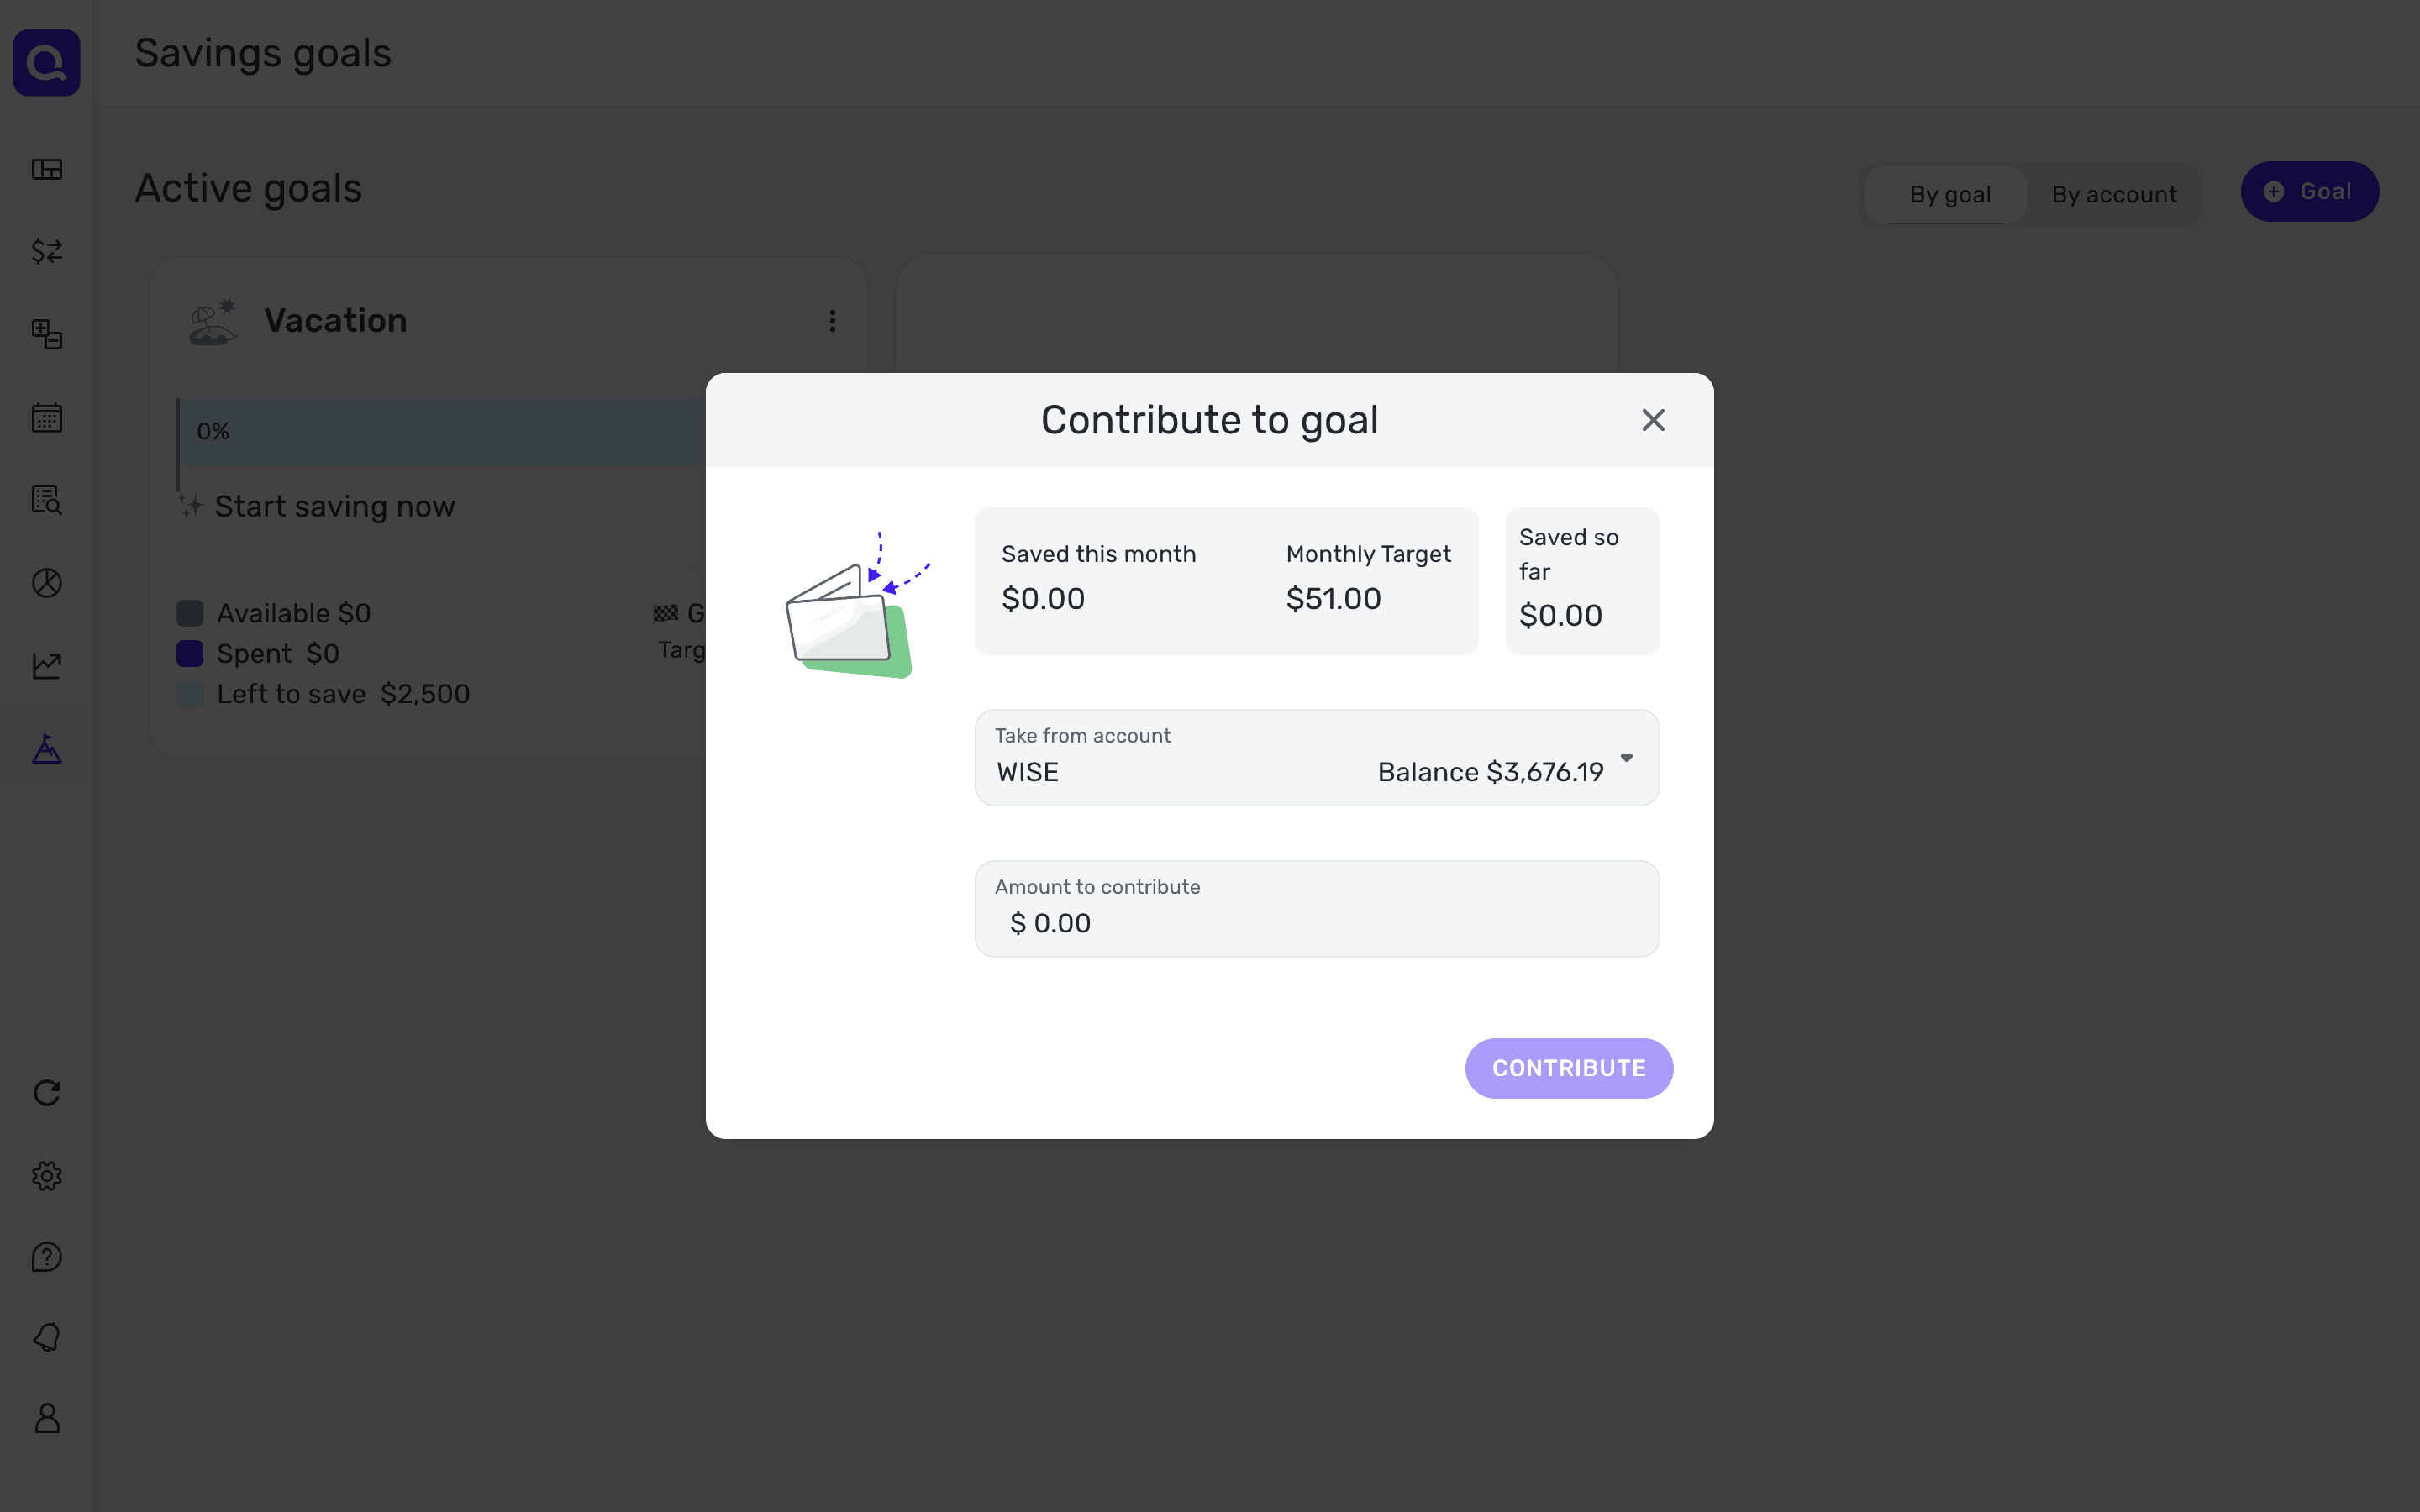Image resolution: width=2420 pixels, height=1512 pixels.
Task: Switch to By account view
Action: click(2113, 194)
